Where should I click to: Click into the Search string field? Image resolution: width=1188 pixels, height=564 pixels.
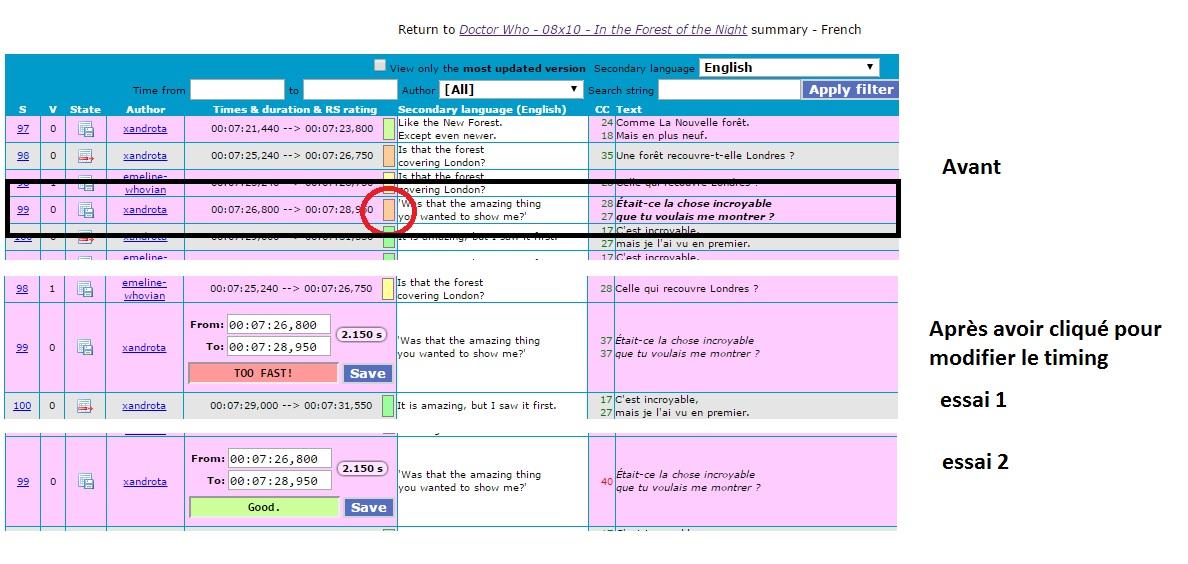point(728,89)
